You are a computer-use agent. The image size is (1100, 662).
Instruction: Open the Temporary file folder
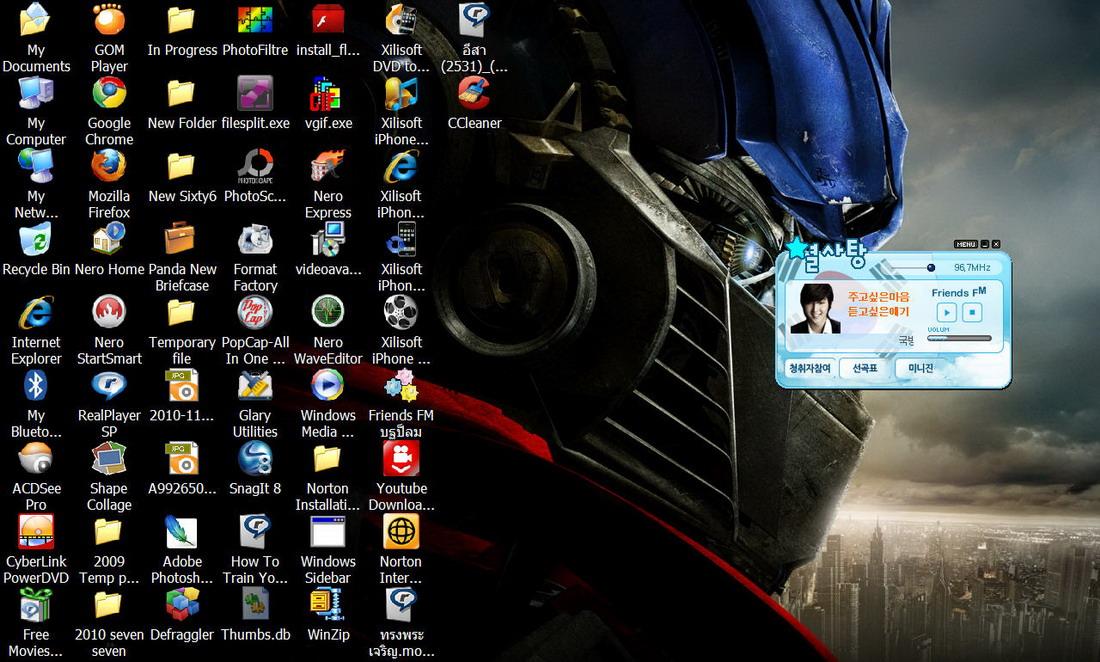pyautogui.click(x=182, y=330)
